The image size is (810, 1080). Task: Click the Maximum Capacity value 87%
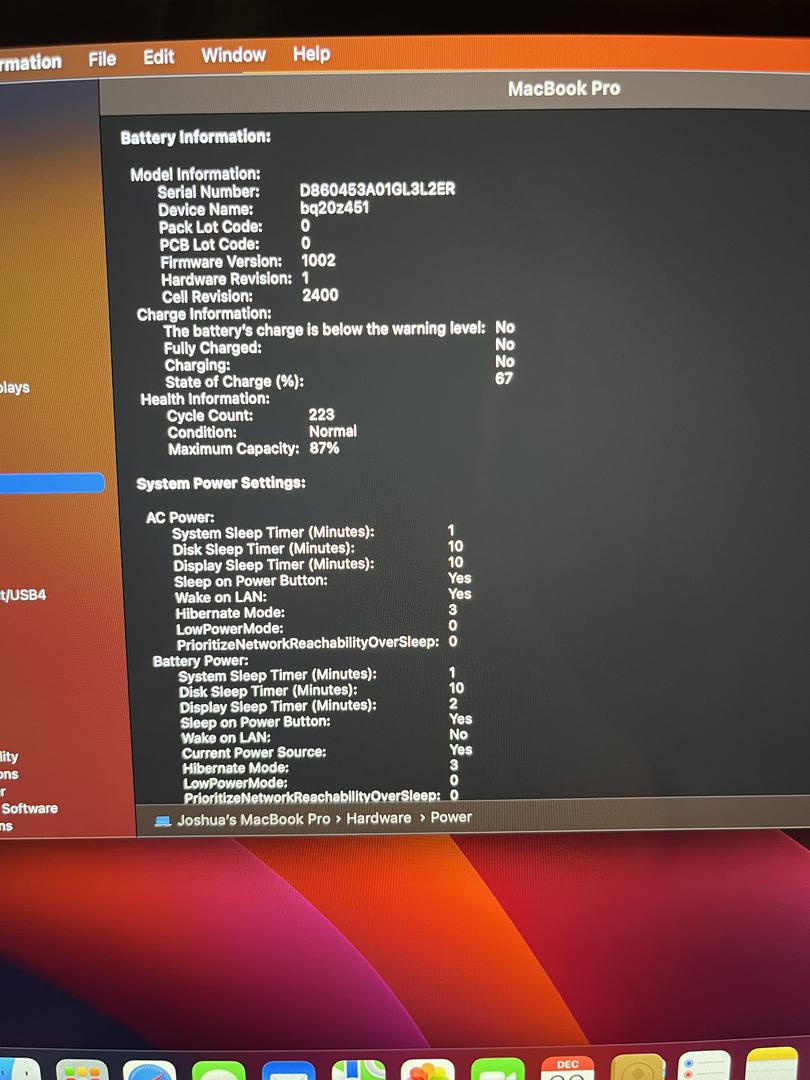[324, 448]
